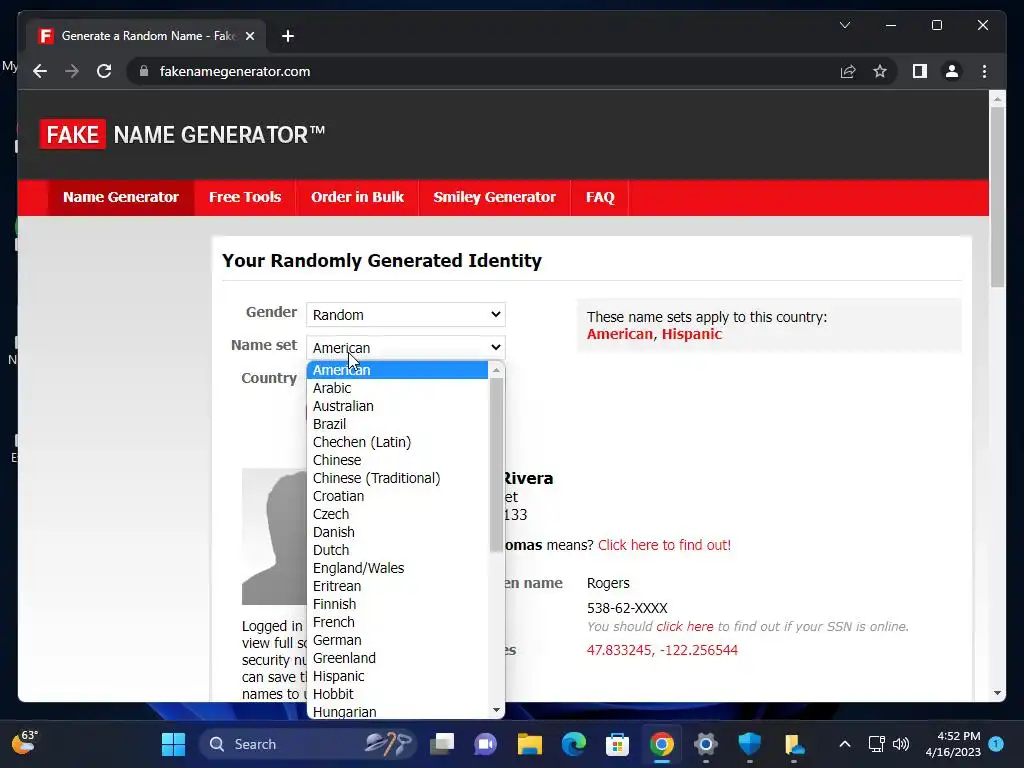Open File Explorer from the taskbar
Screen dimensions: 1024x768
point(530,744)
